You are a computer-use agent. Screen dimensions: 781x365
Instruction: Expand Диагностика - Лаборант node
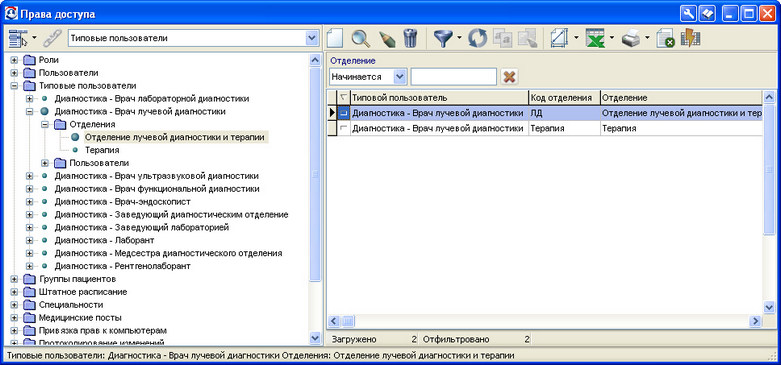click(29, 240)
